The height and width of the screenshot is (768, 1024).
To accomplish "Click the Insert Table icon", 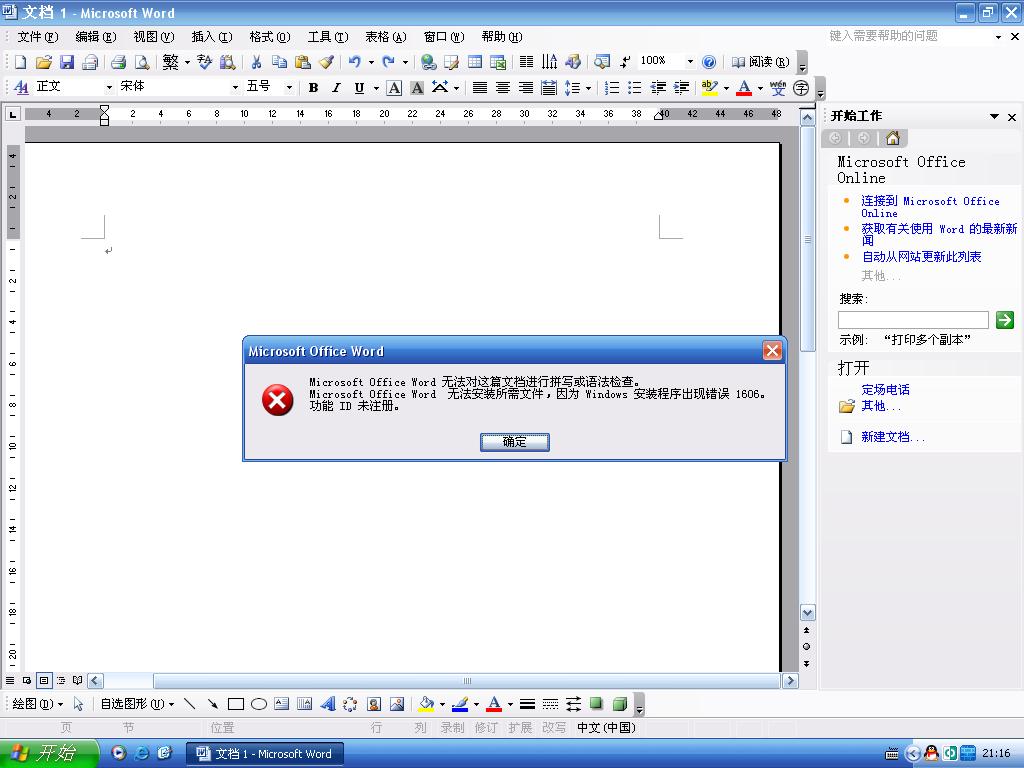I will click(475, 62).
